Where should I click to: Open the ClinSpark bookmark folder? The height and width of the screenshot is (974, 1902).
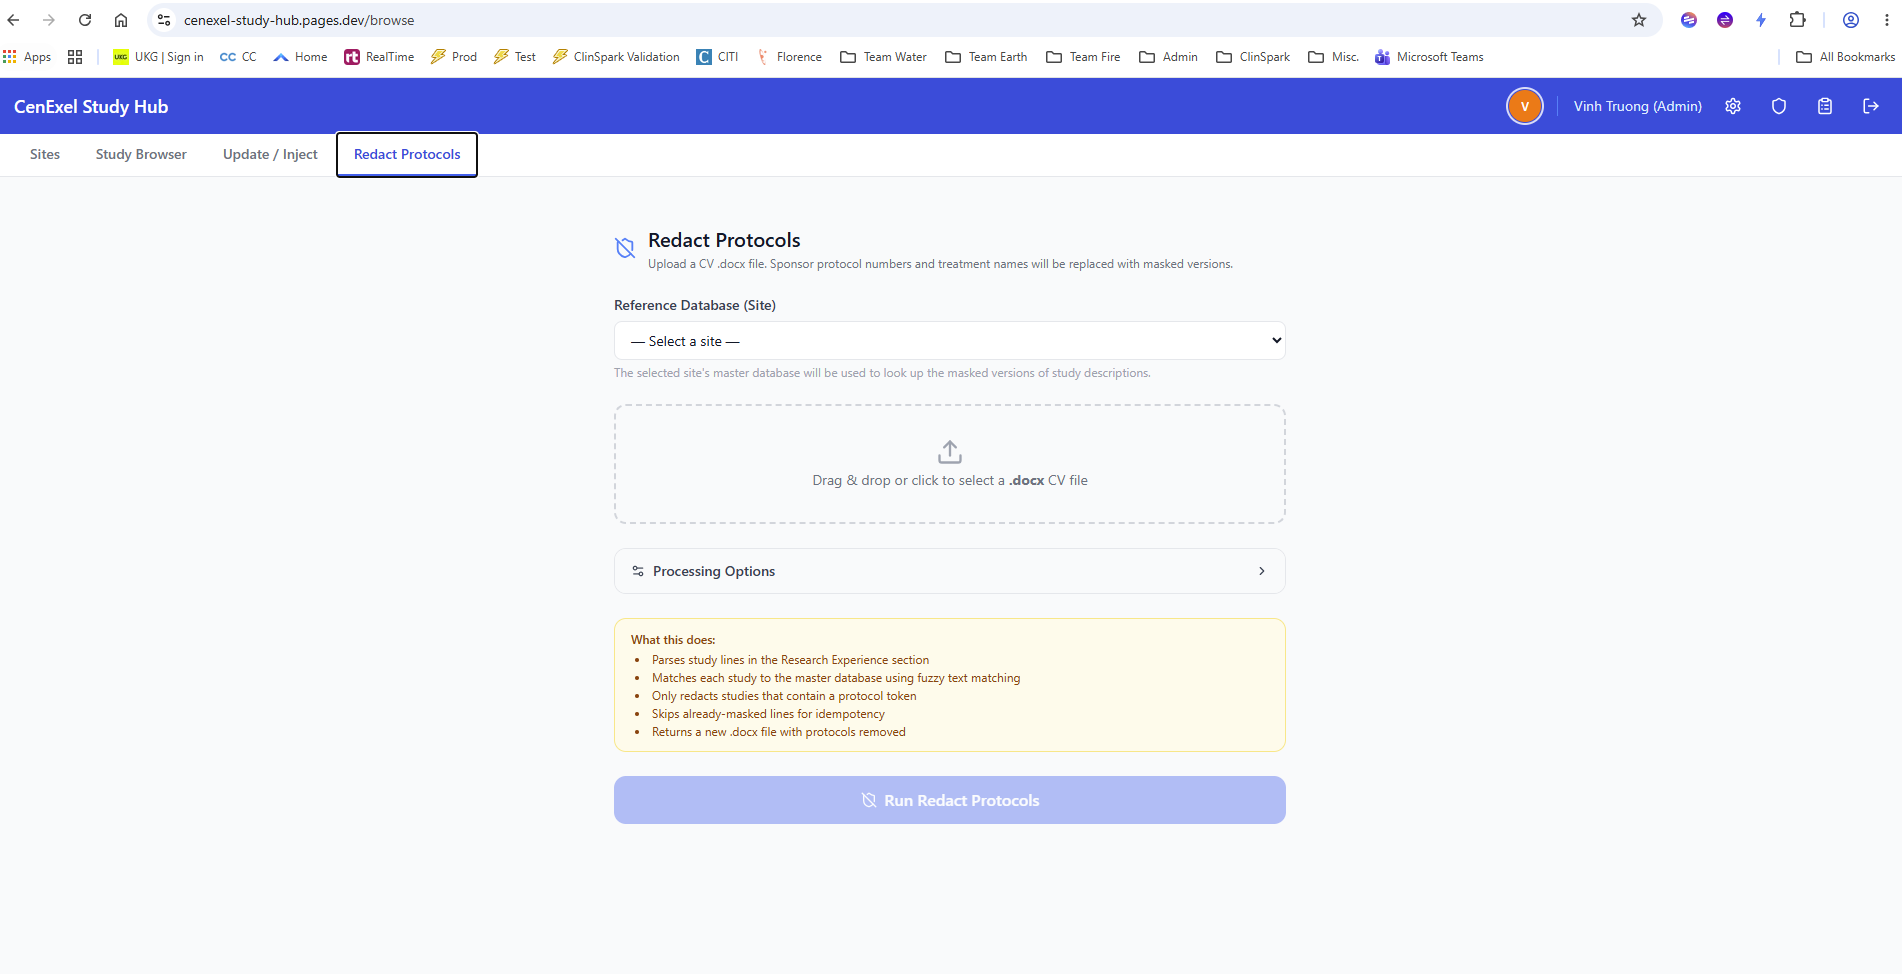(1253, 57)
